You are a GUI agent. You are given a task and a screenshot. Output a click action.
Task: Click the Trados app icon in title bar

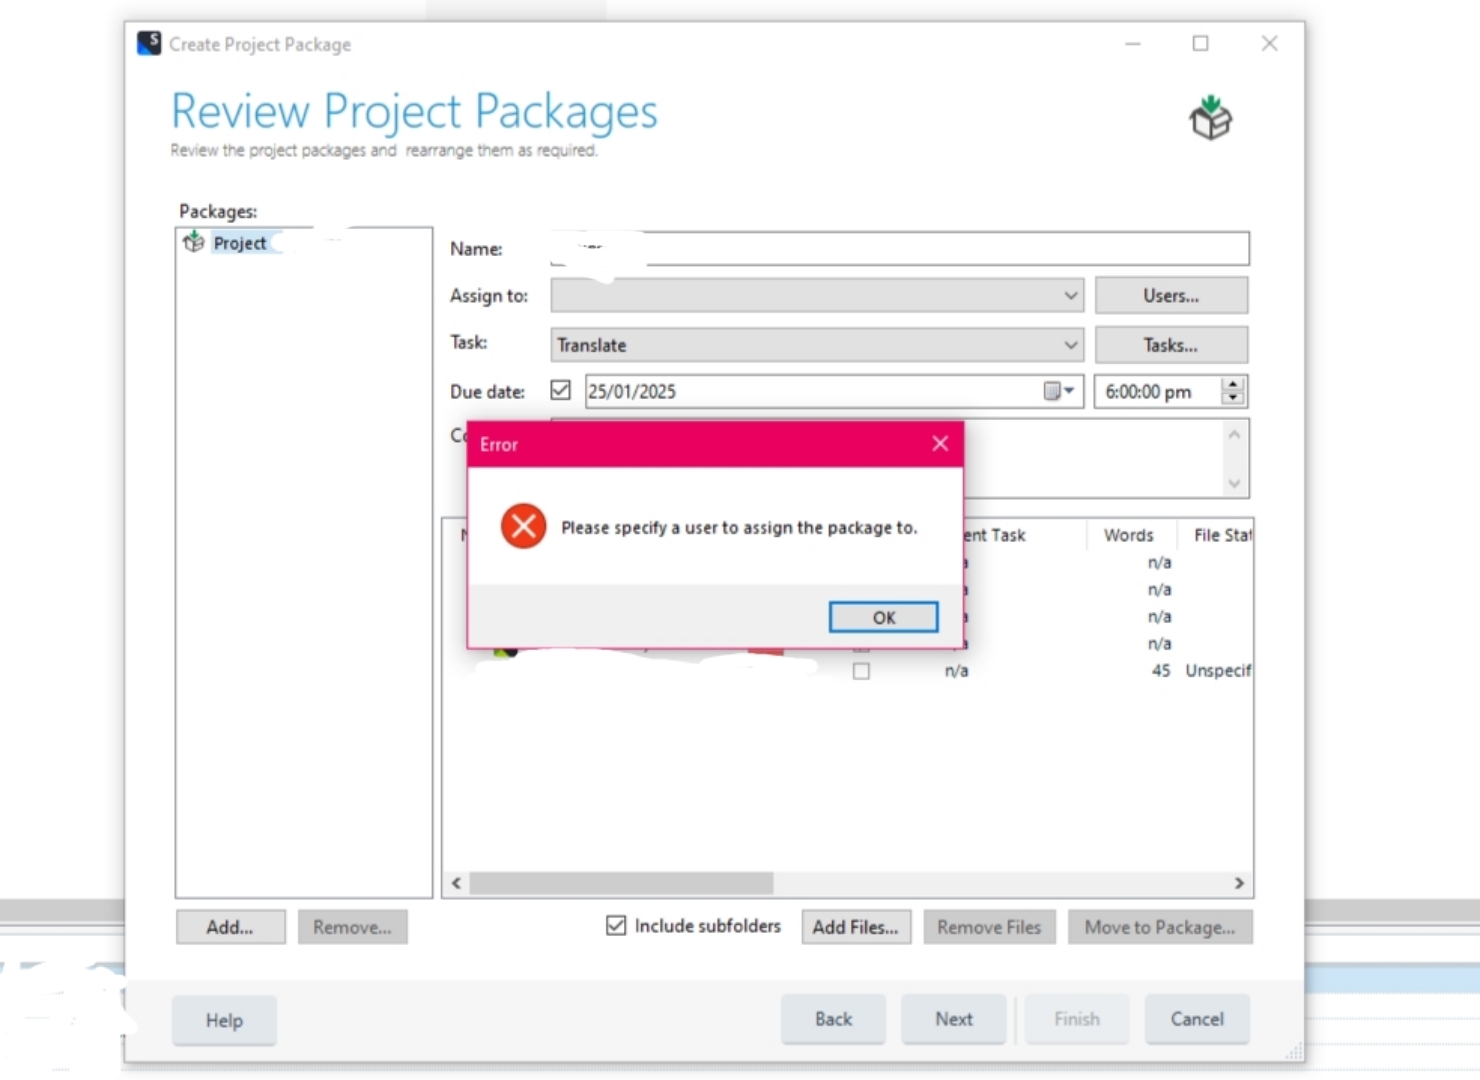point(149,44)
